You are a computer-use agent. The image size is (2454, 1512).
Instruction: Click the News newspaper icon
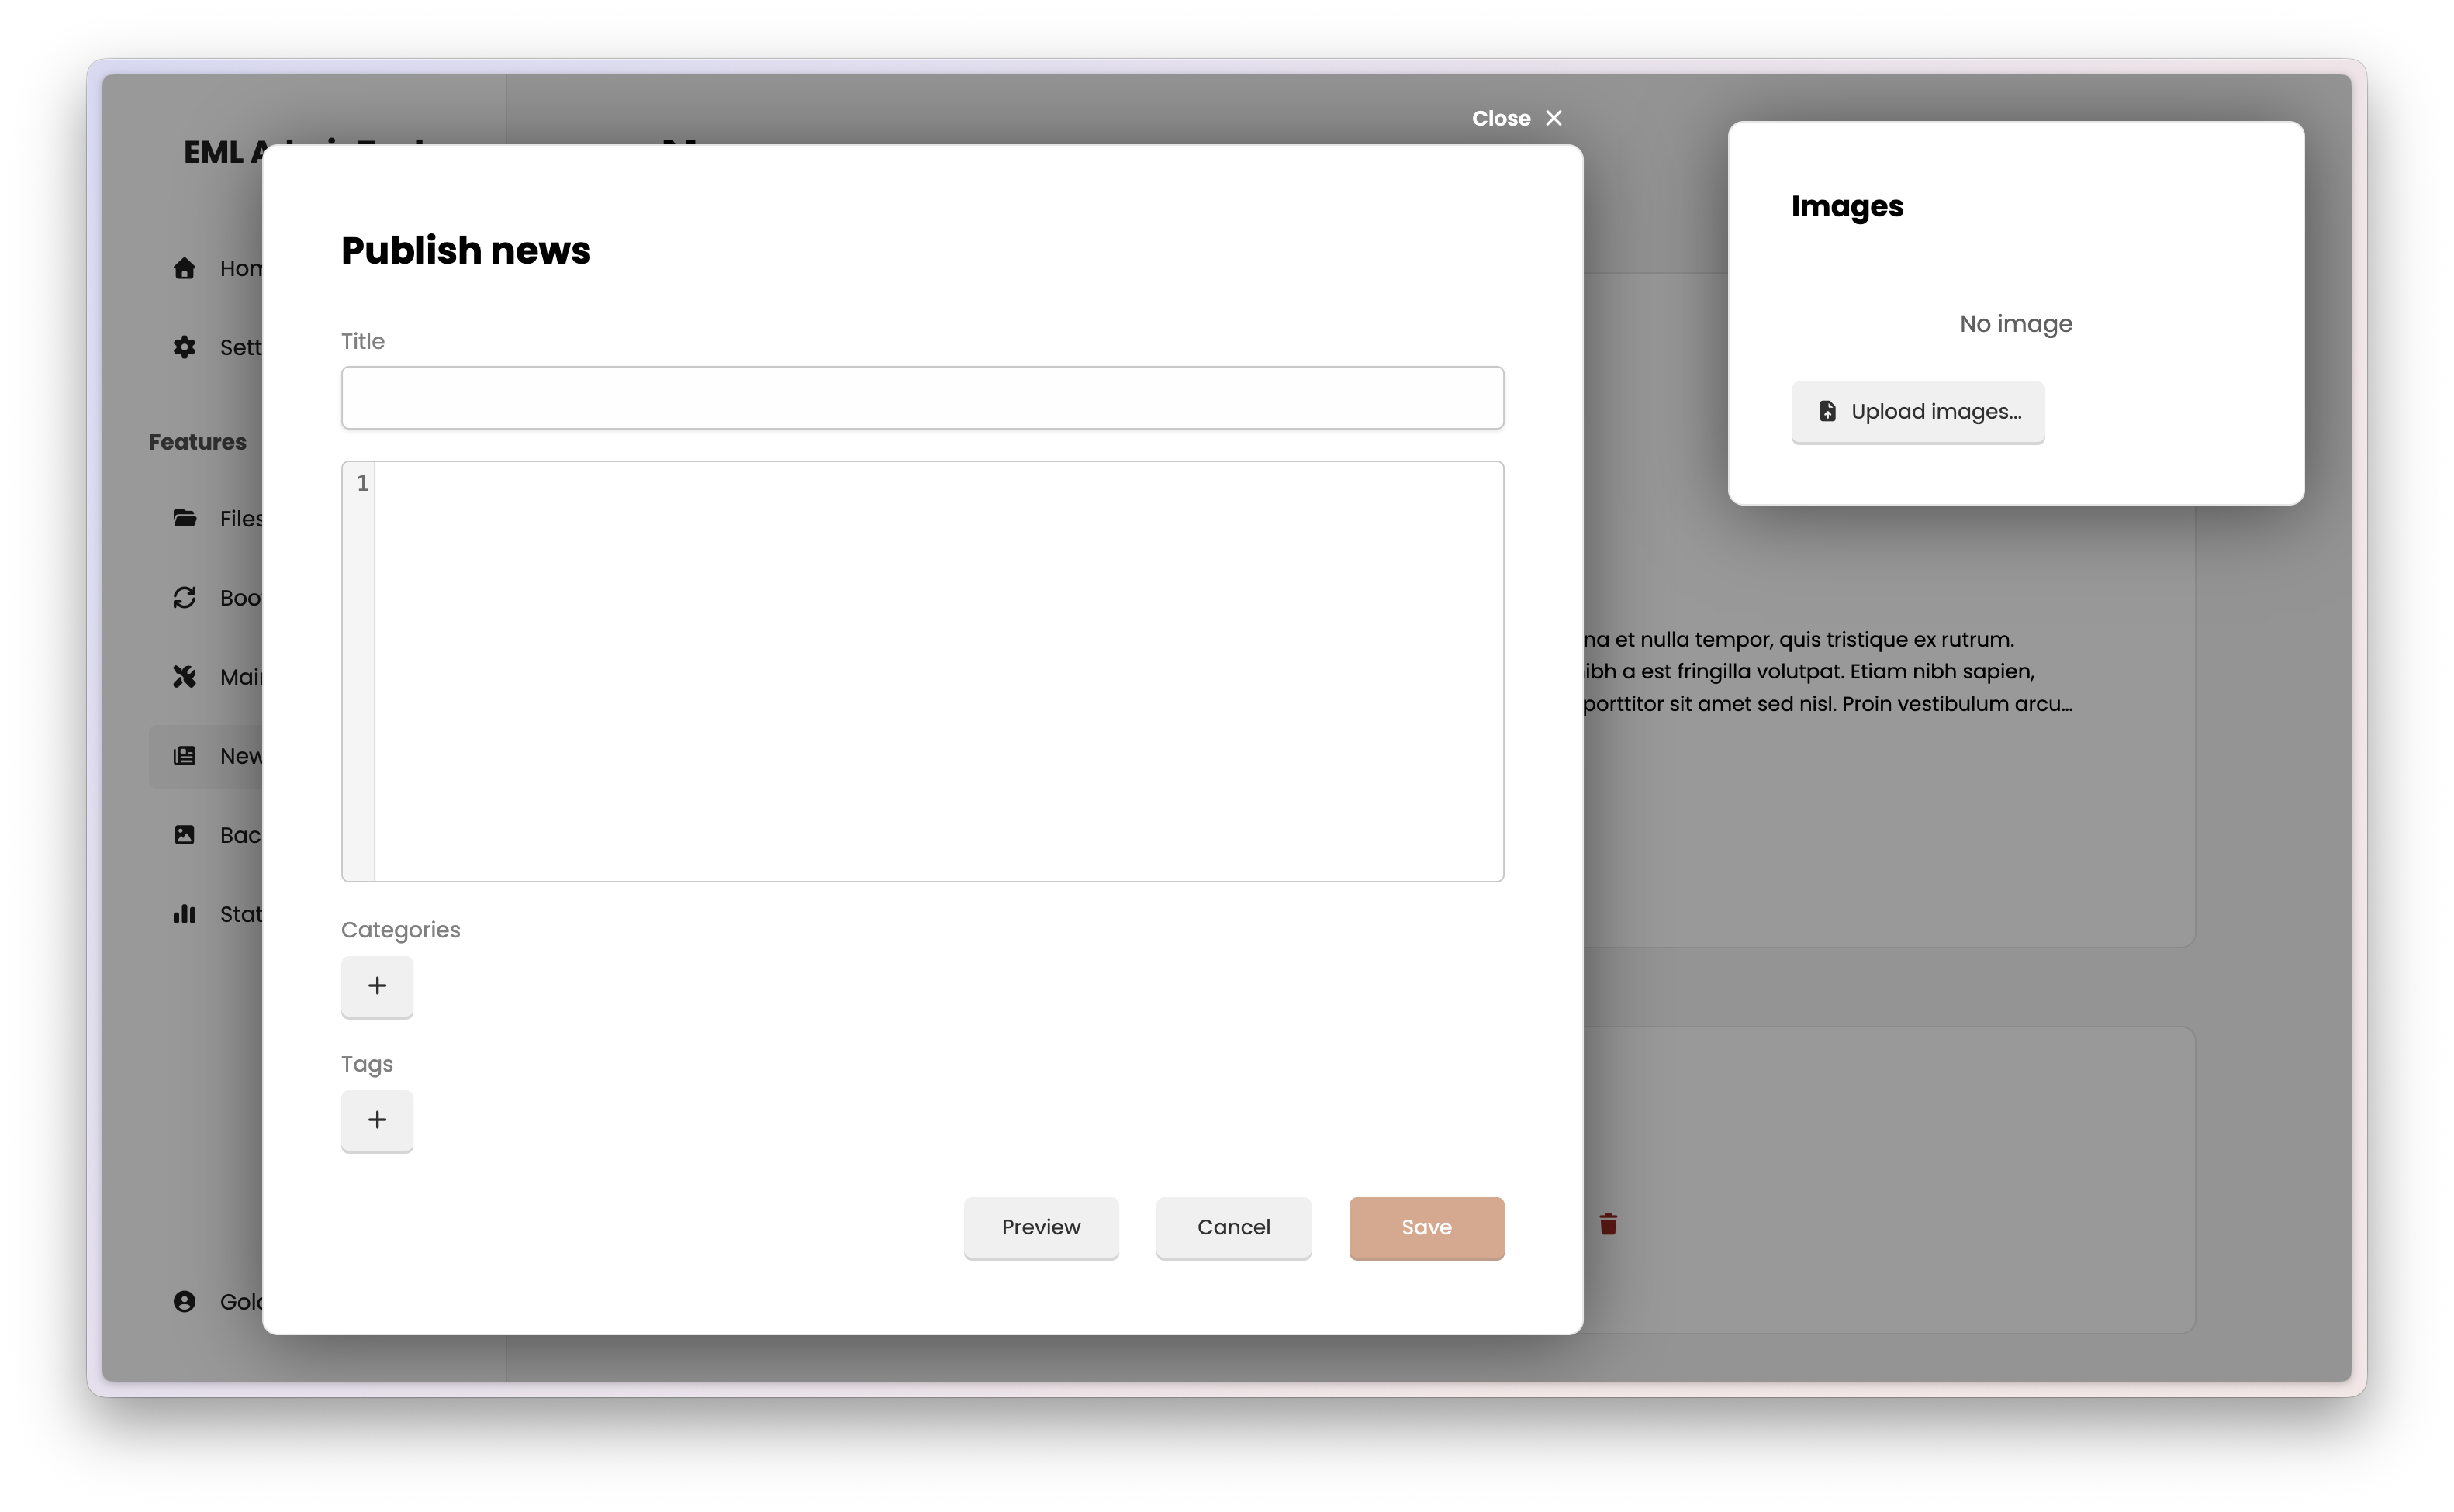185,756
